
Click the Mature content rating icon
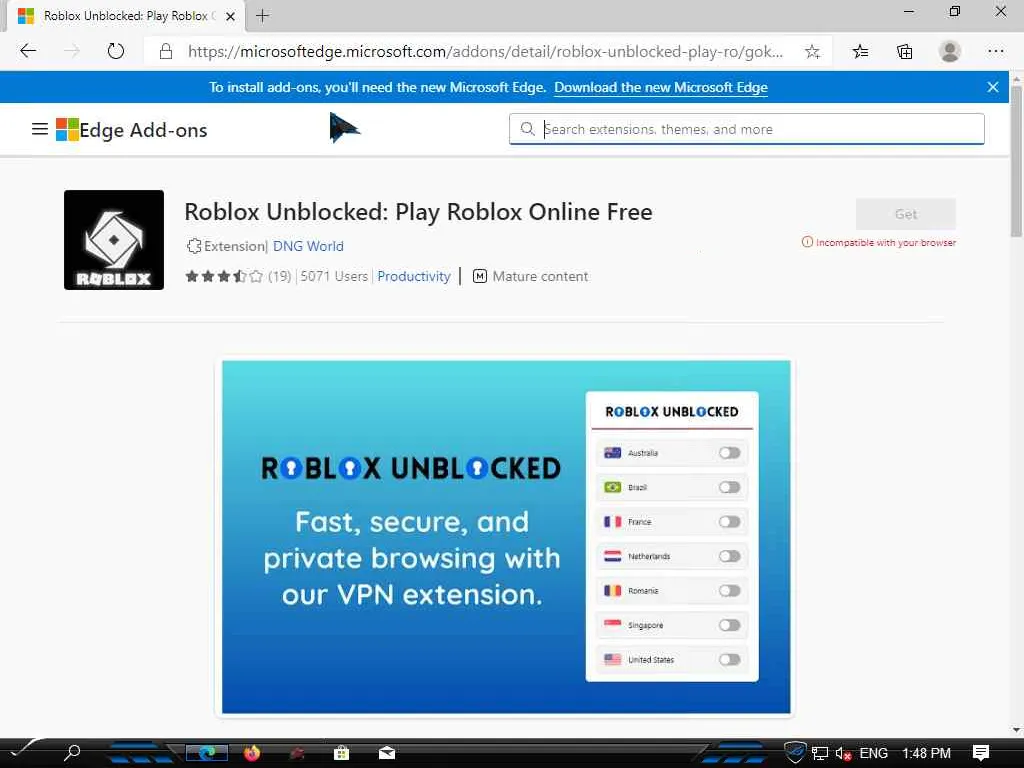pos(479,276)
